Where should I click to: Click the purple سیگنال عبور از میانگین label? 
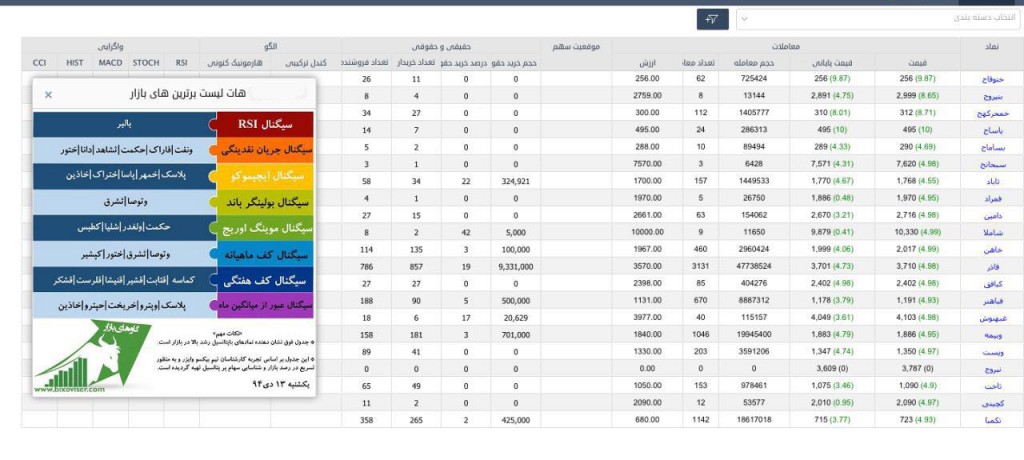click(x=264, y=305)
